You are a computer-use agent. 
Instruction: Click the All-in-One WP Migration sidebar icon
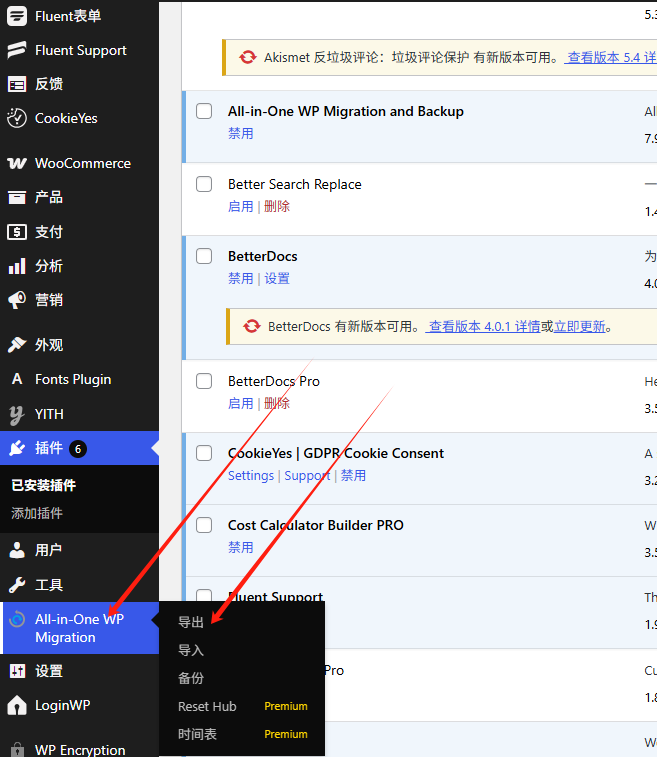(17, 619)
